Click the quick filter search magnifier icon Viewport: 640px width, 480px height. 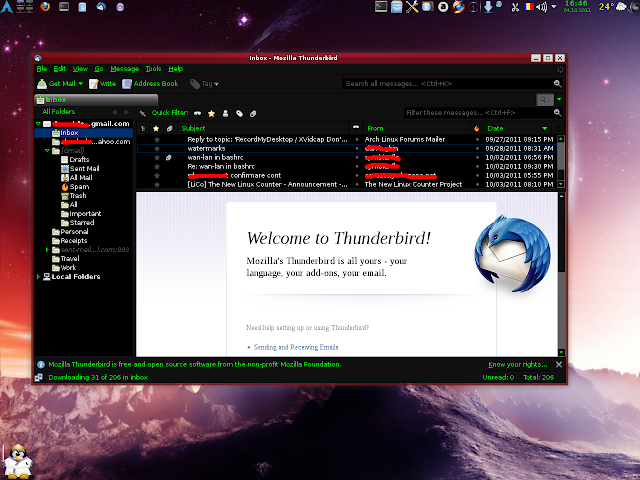tap(558, 113)
